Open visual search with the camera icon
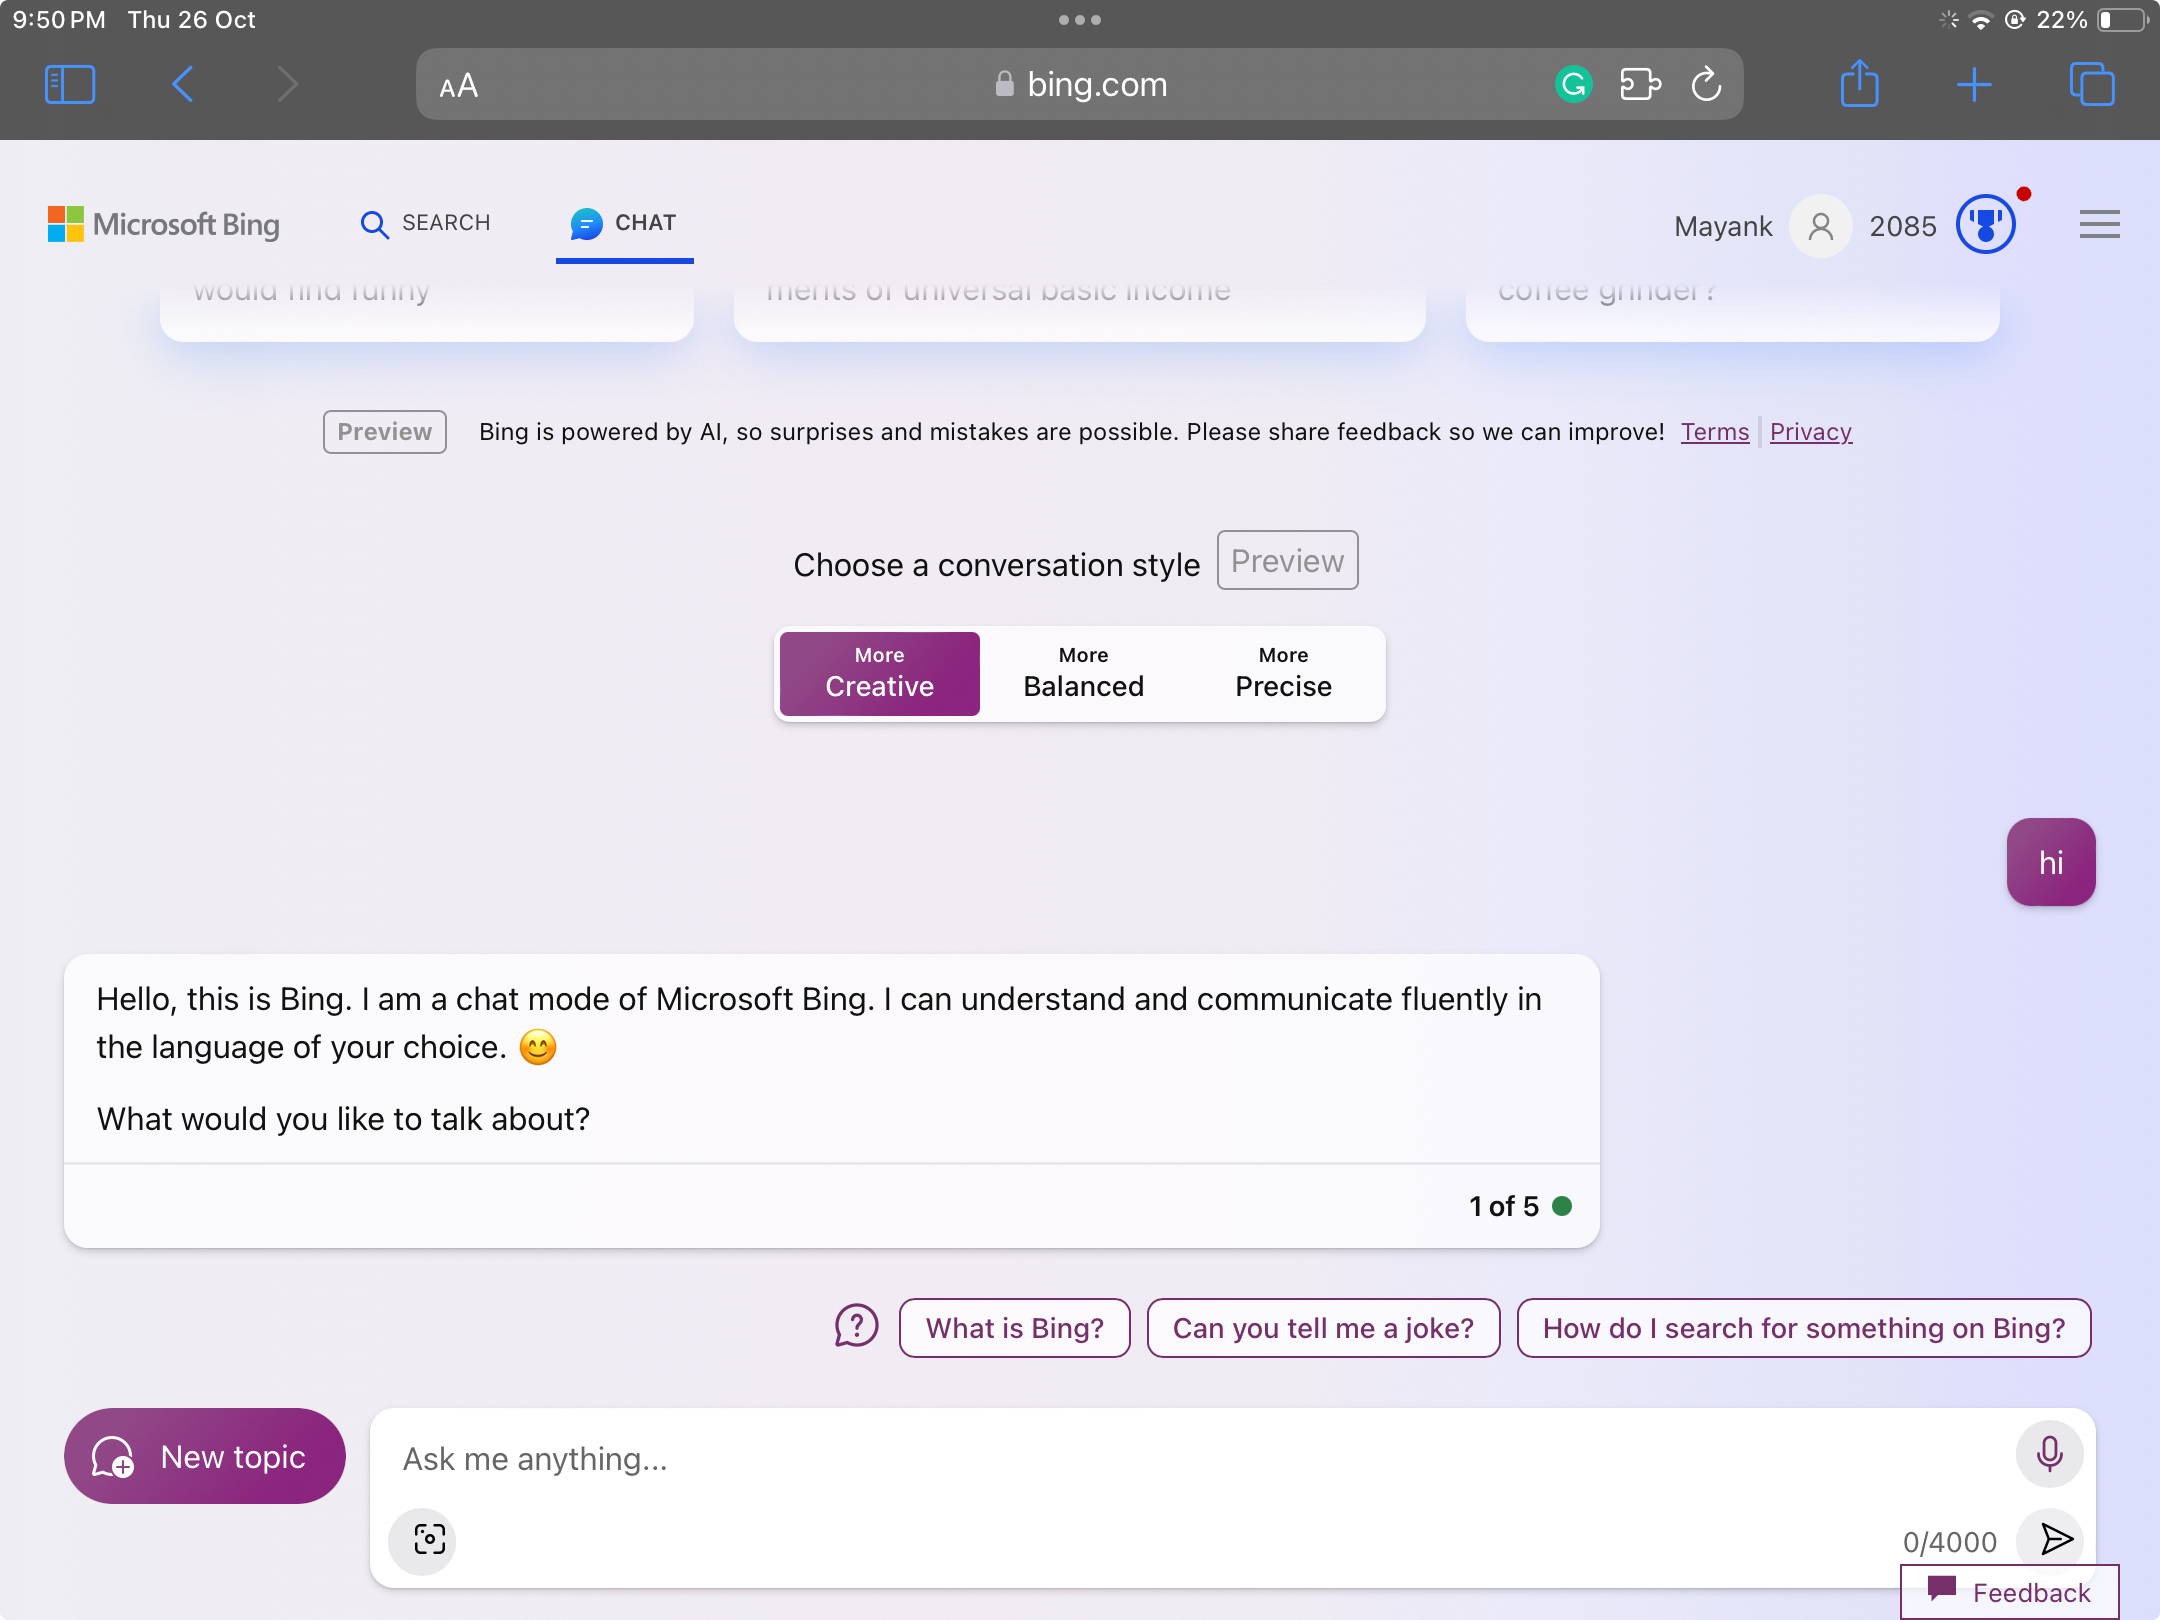 point(422,1541)
